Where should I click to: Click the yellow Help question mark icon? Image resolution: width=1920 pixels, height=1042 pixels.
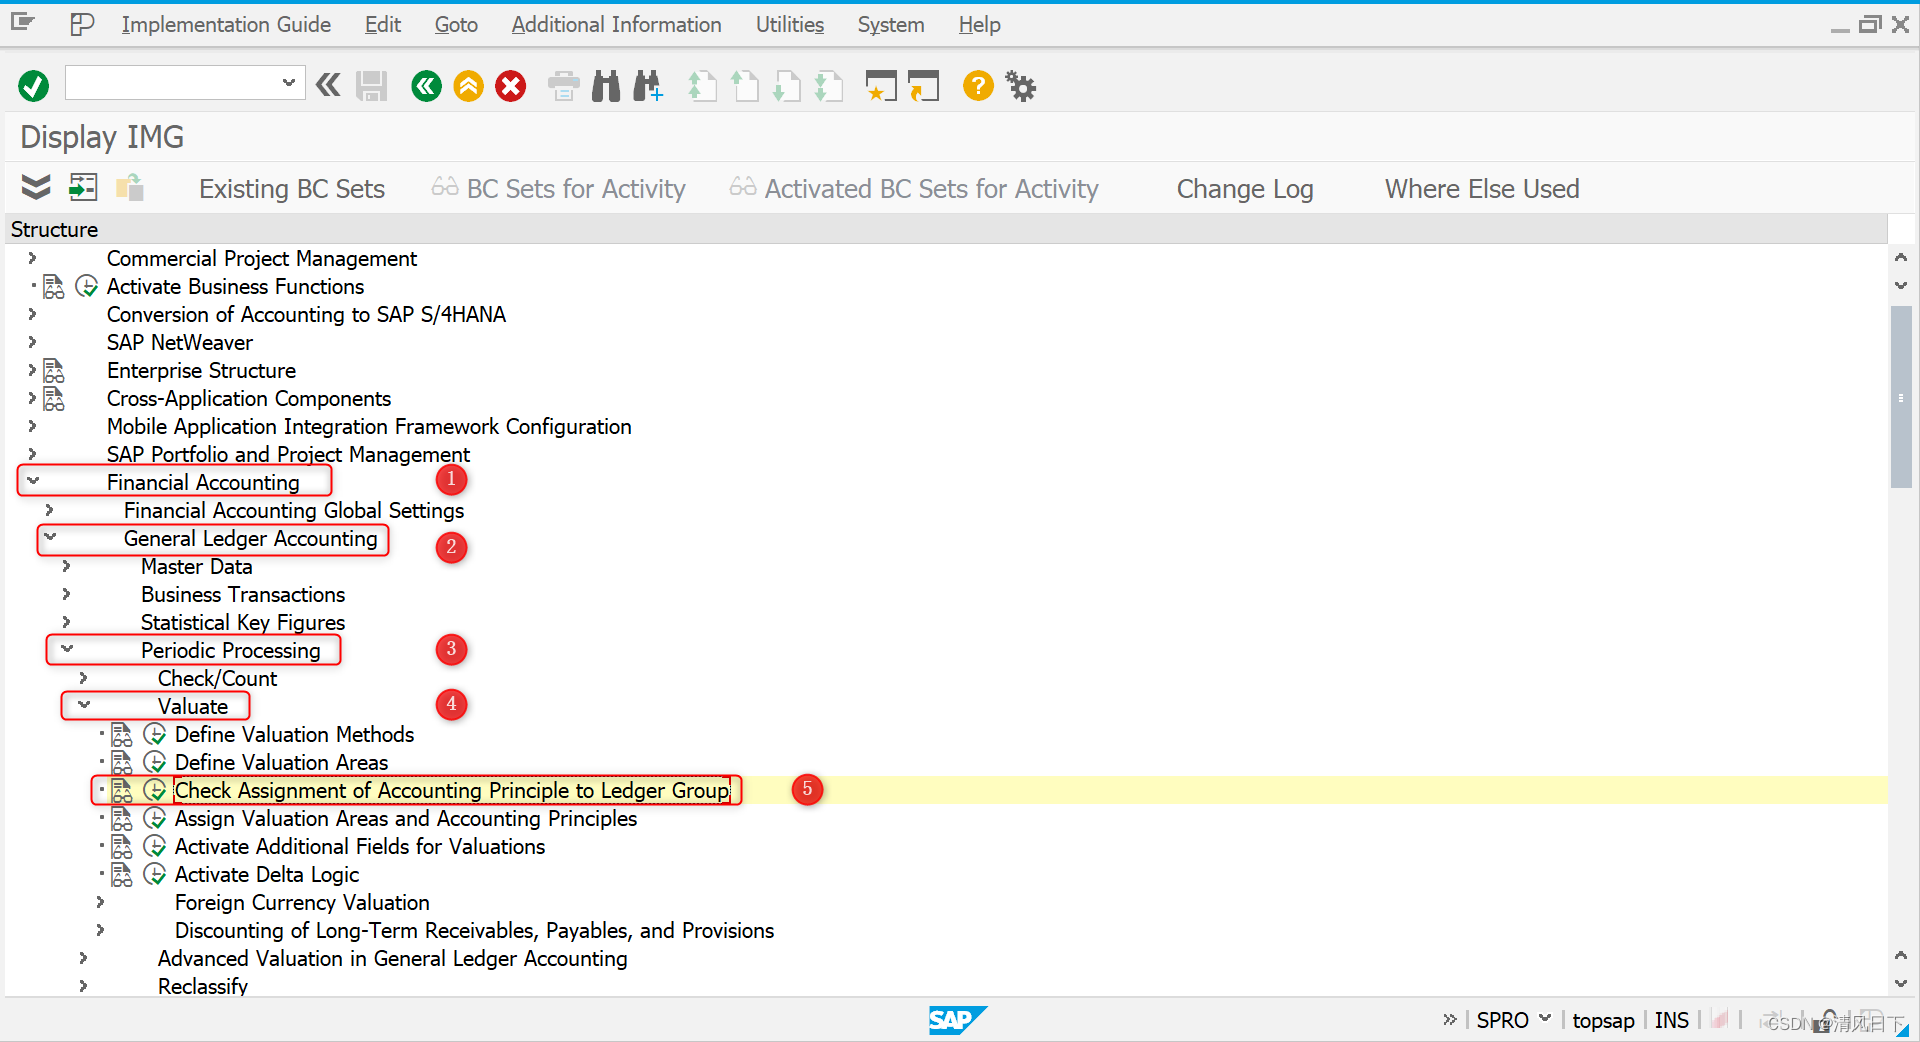tap(978, 86)
